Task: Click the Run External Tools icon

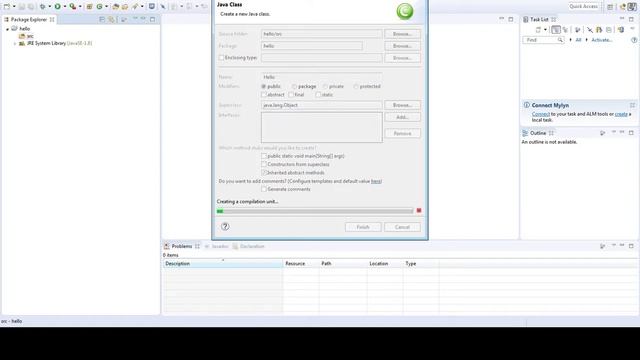Action: [x=73, y=7]
